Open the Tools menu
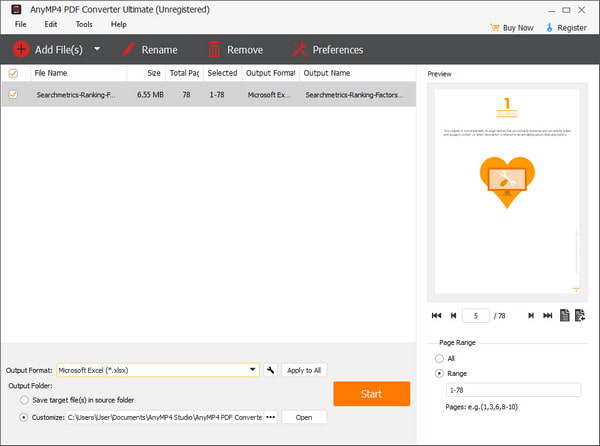The height and width of the screenshot is (446, 600). 84,24
